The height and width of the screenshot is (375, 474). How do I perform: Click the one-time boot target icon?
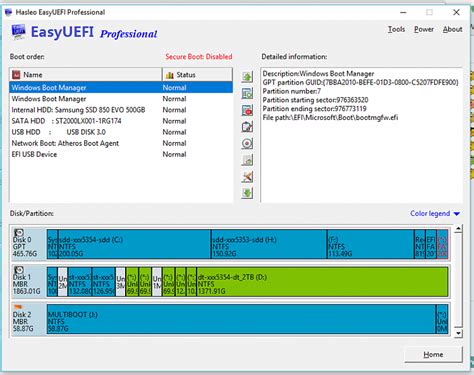(247, 143)
